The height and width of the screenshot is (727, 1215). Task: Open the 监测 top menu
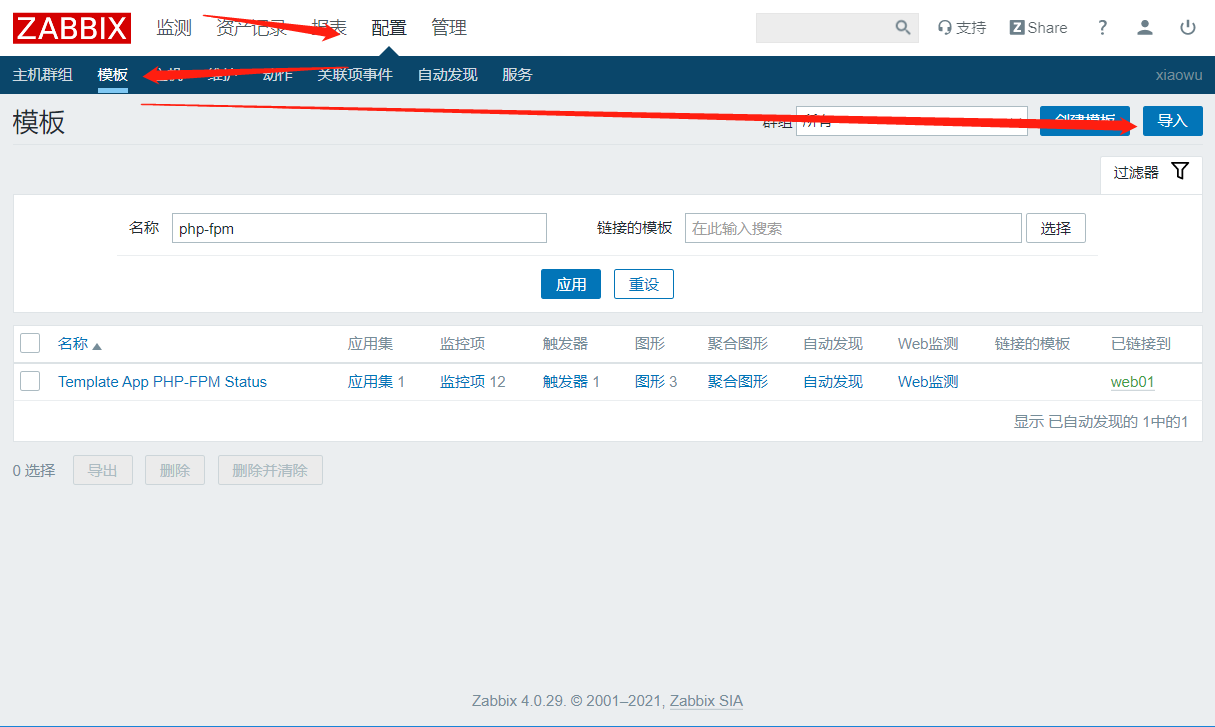tap(173, 28)
